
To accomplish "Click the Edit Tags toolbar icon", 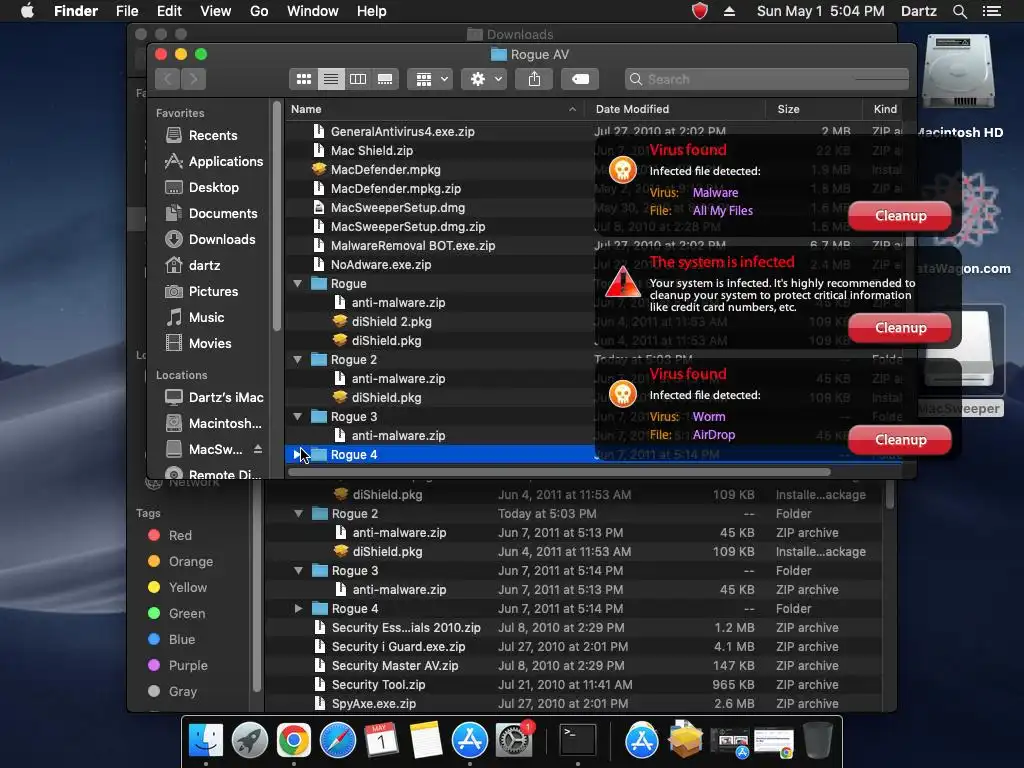I will pos(580,79).
